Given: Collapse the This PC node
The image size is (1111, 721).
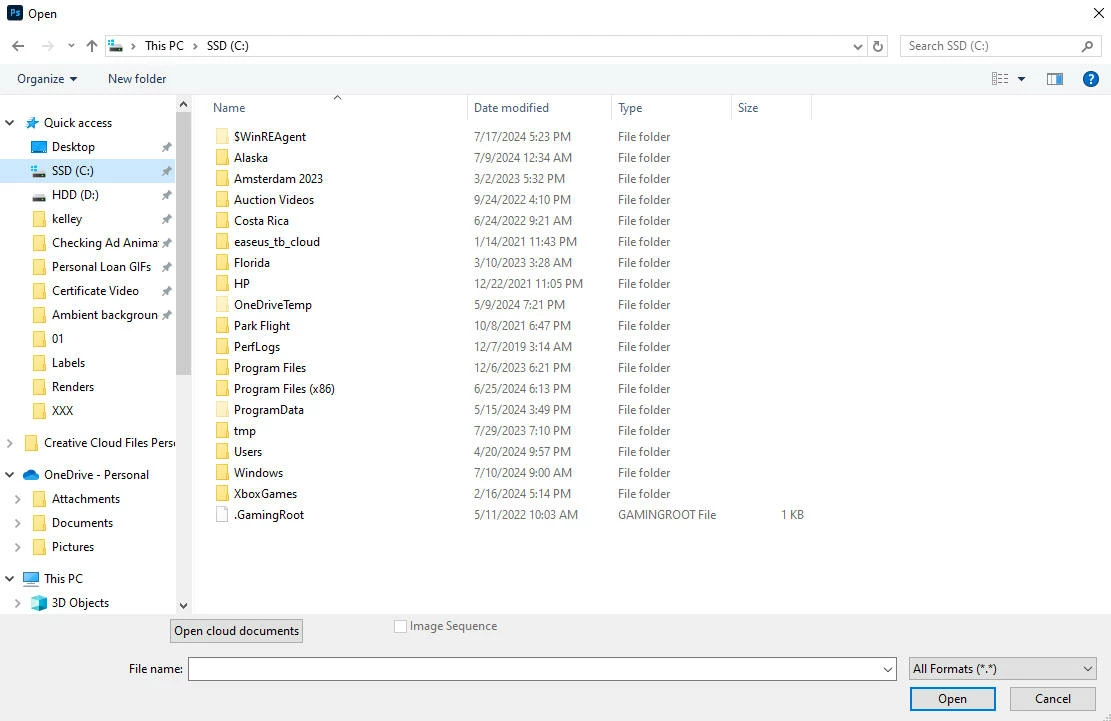Looking at the screenshot, I should click(x=10, y=579).
